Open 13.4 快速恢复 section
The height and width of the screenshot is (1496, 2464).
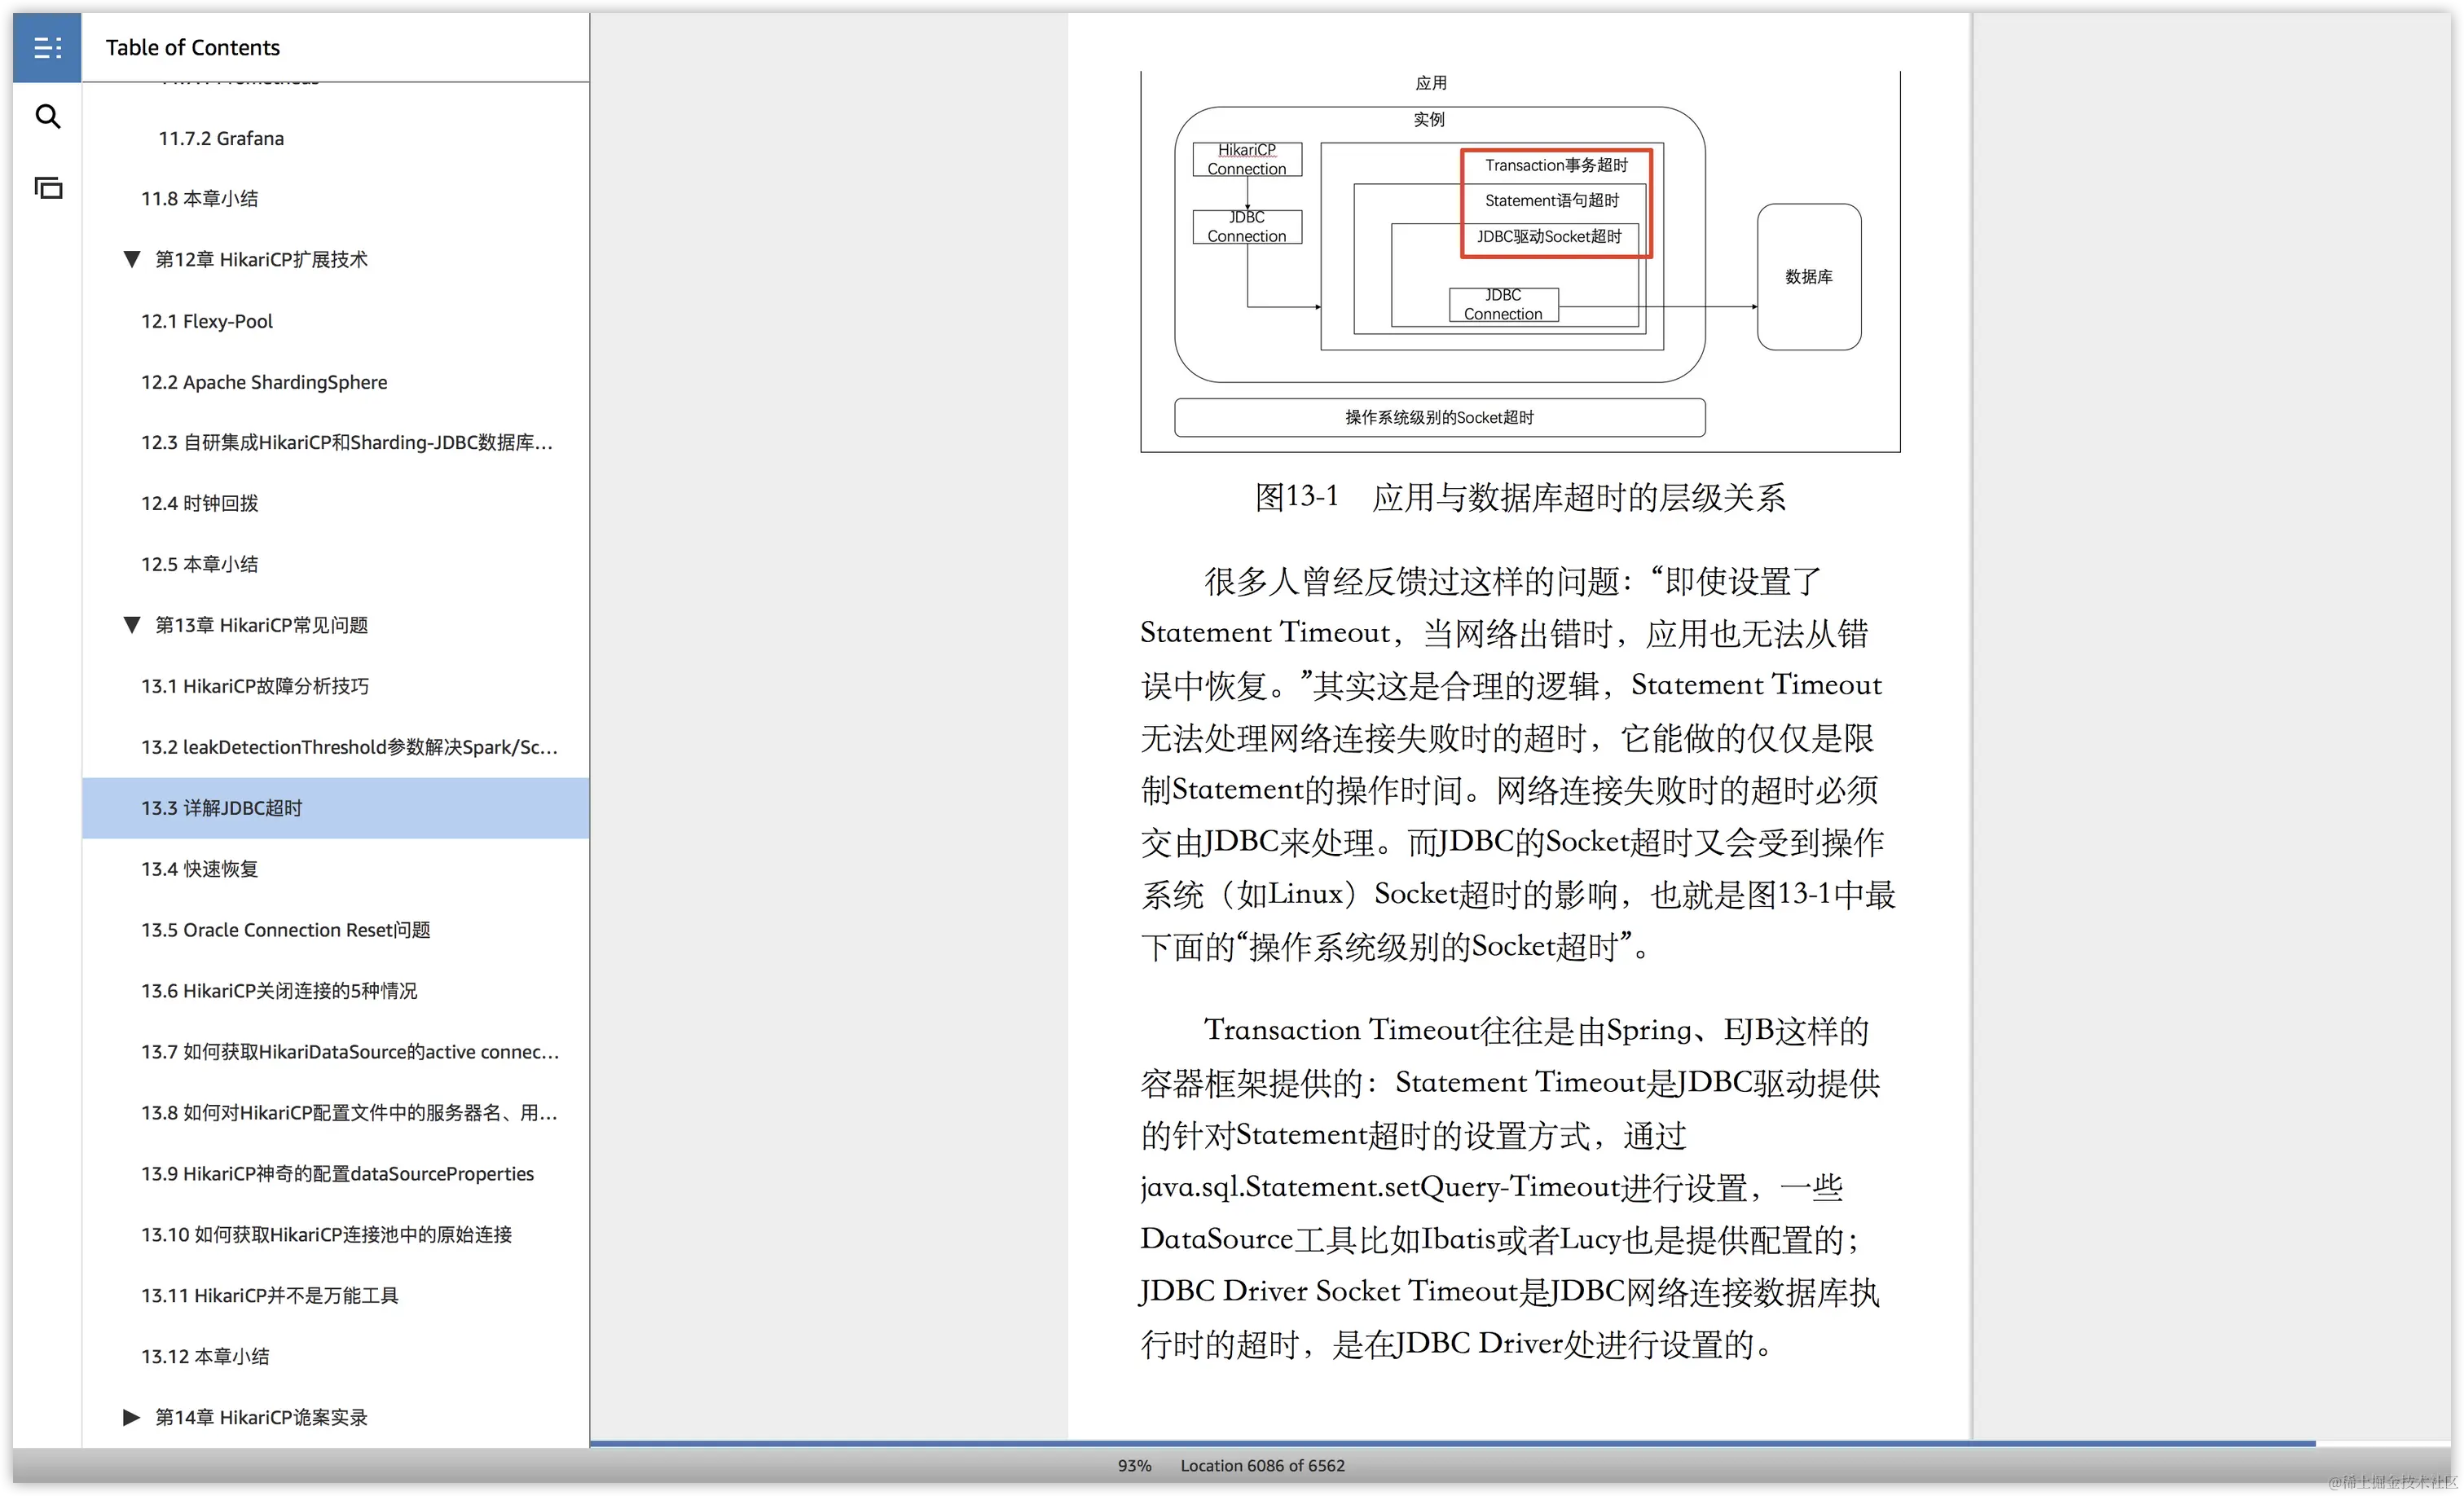(x=199, y=869)
